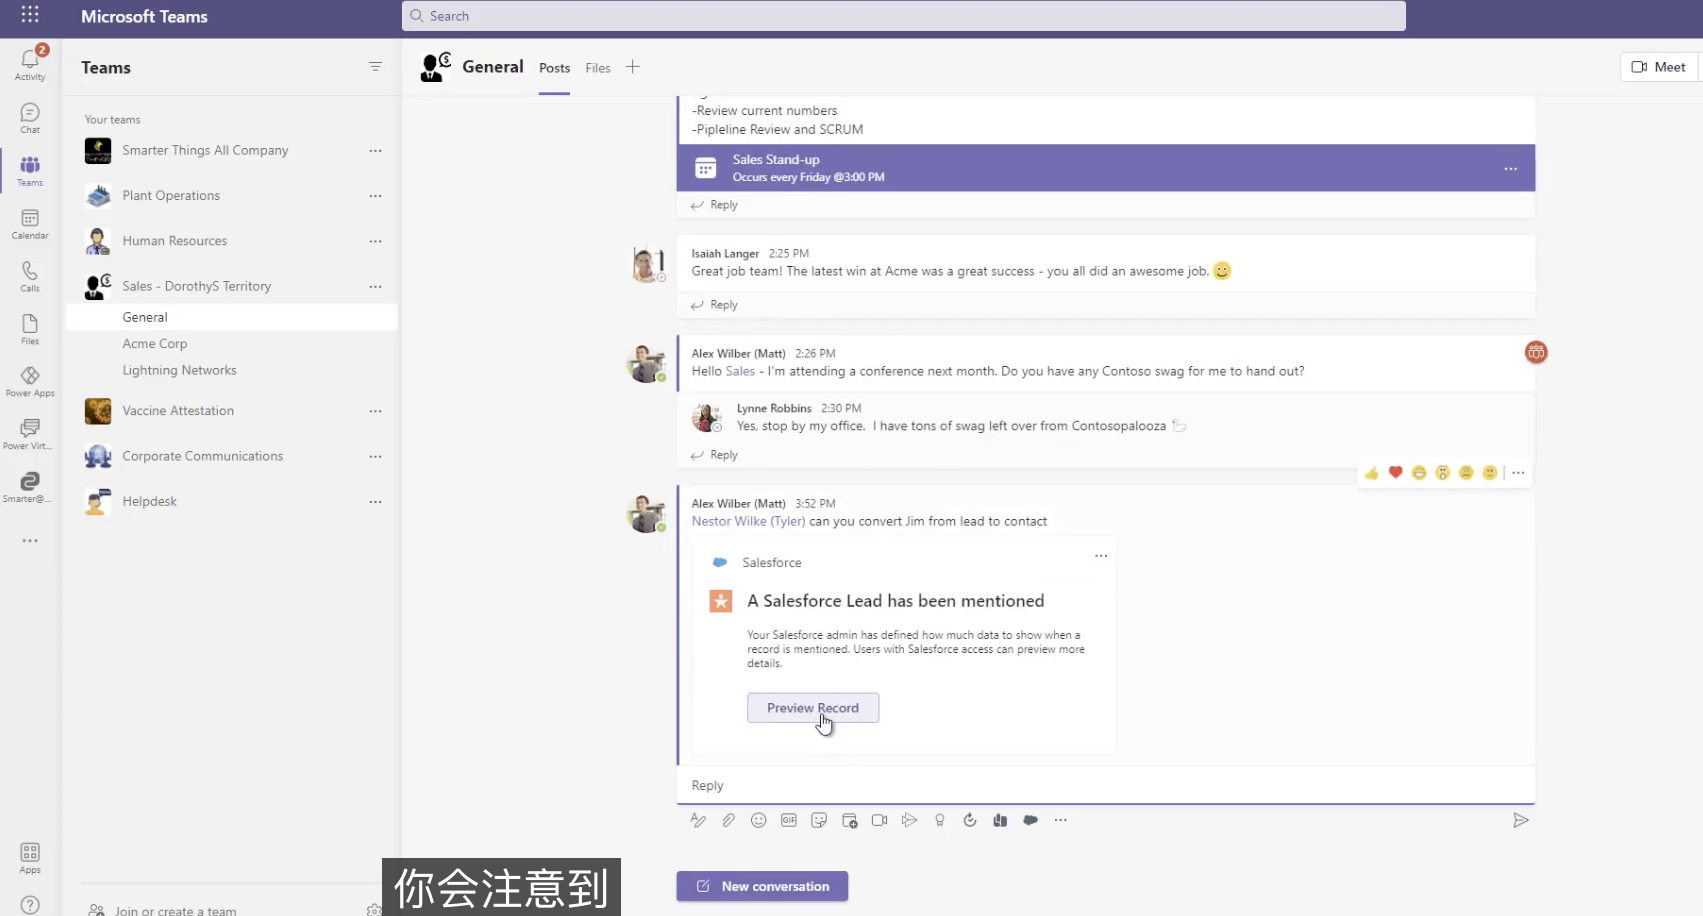The image size is (1703, 916).
Task: Open more options for Human Resources team
Action: [x=375, y=241]
